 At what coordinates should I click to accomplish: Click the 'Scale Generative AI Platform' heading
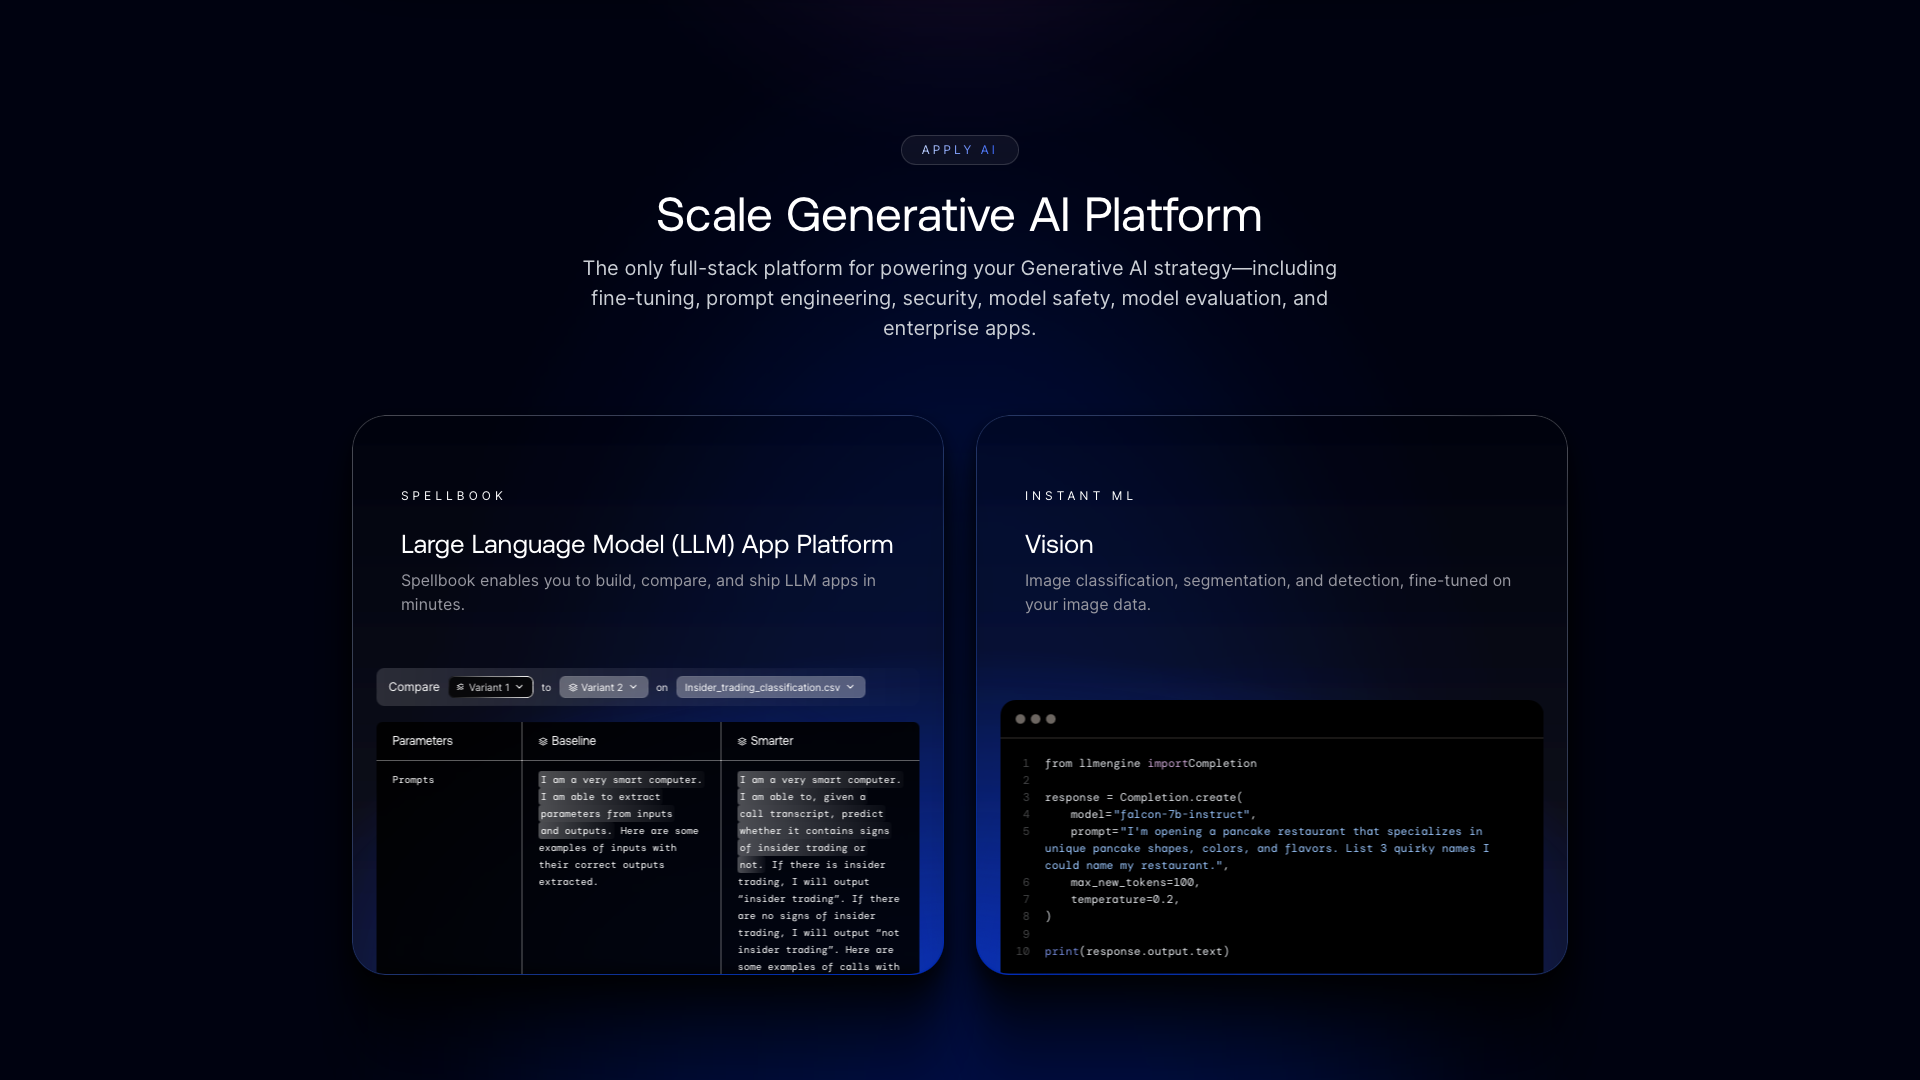[959, 215]
